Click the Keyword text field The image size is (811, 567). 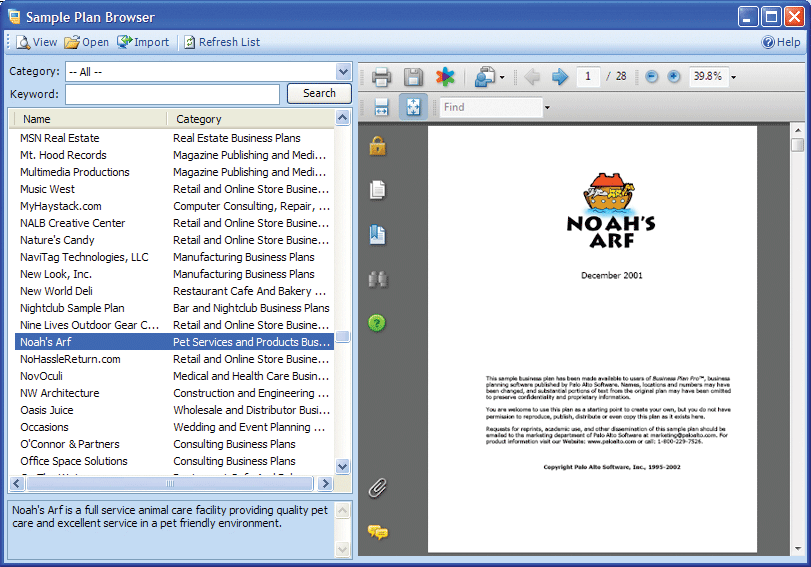coord(172,94)
